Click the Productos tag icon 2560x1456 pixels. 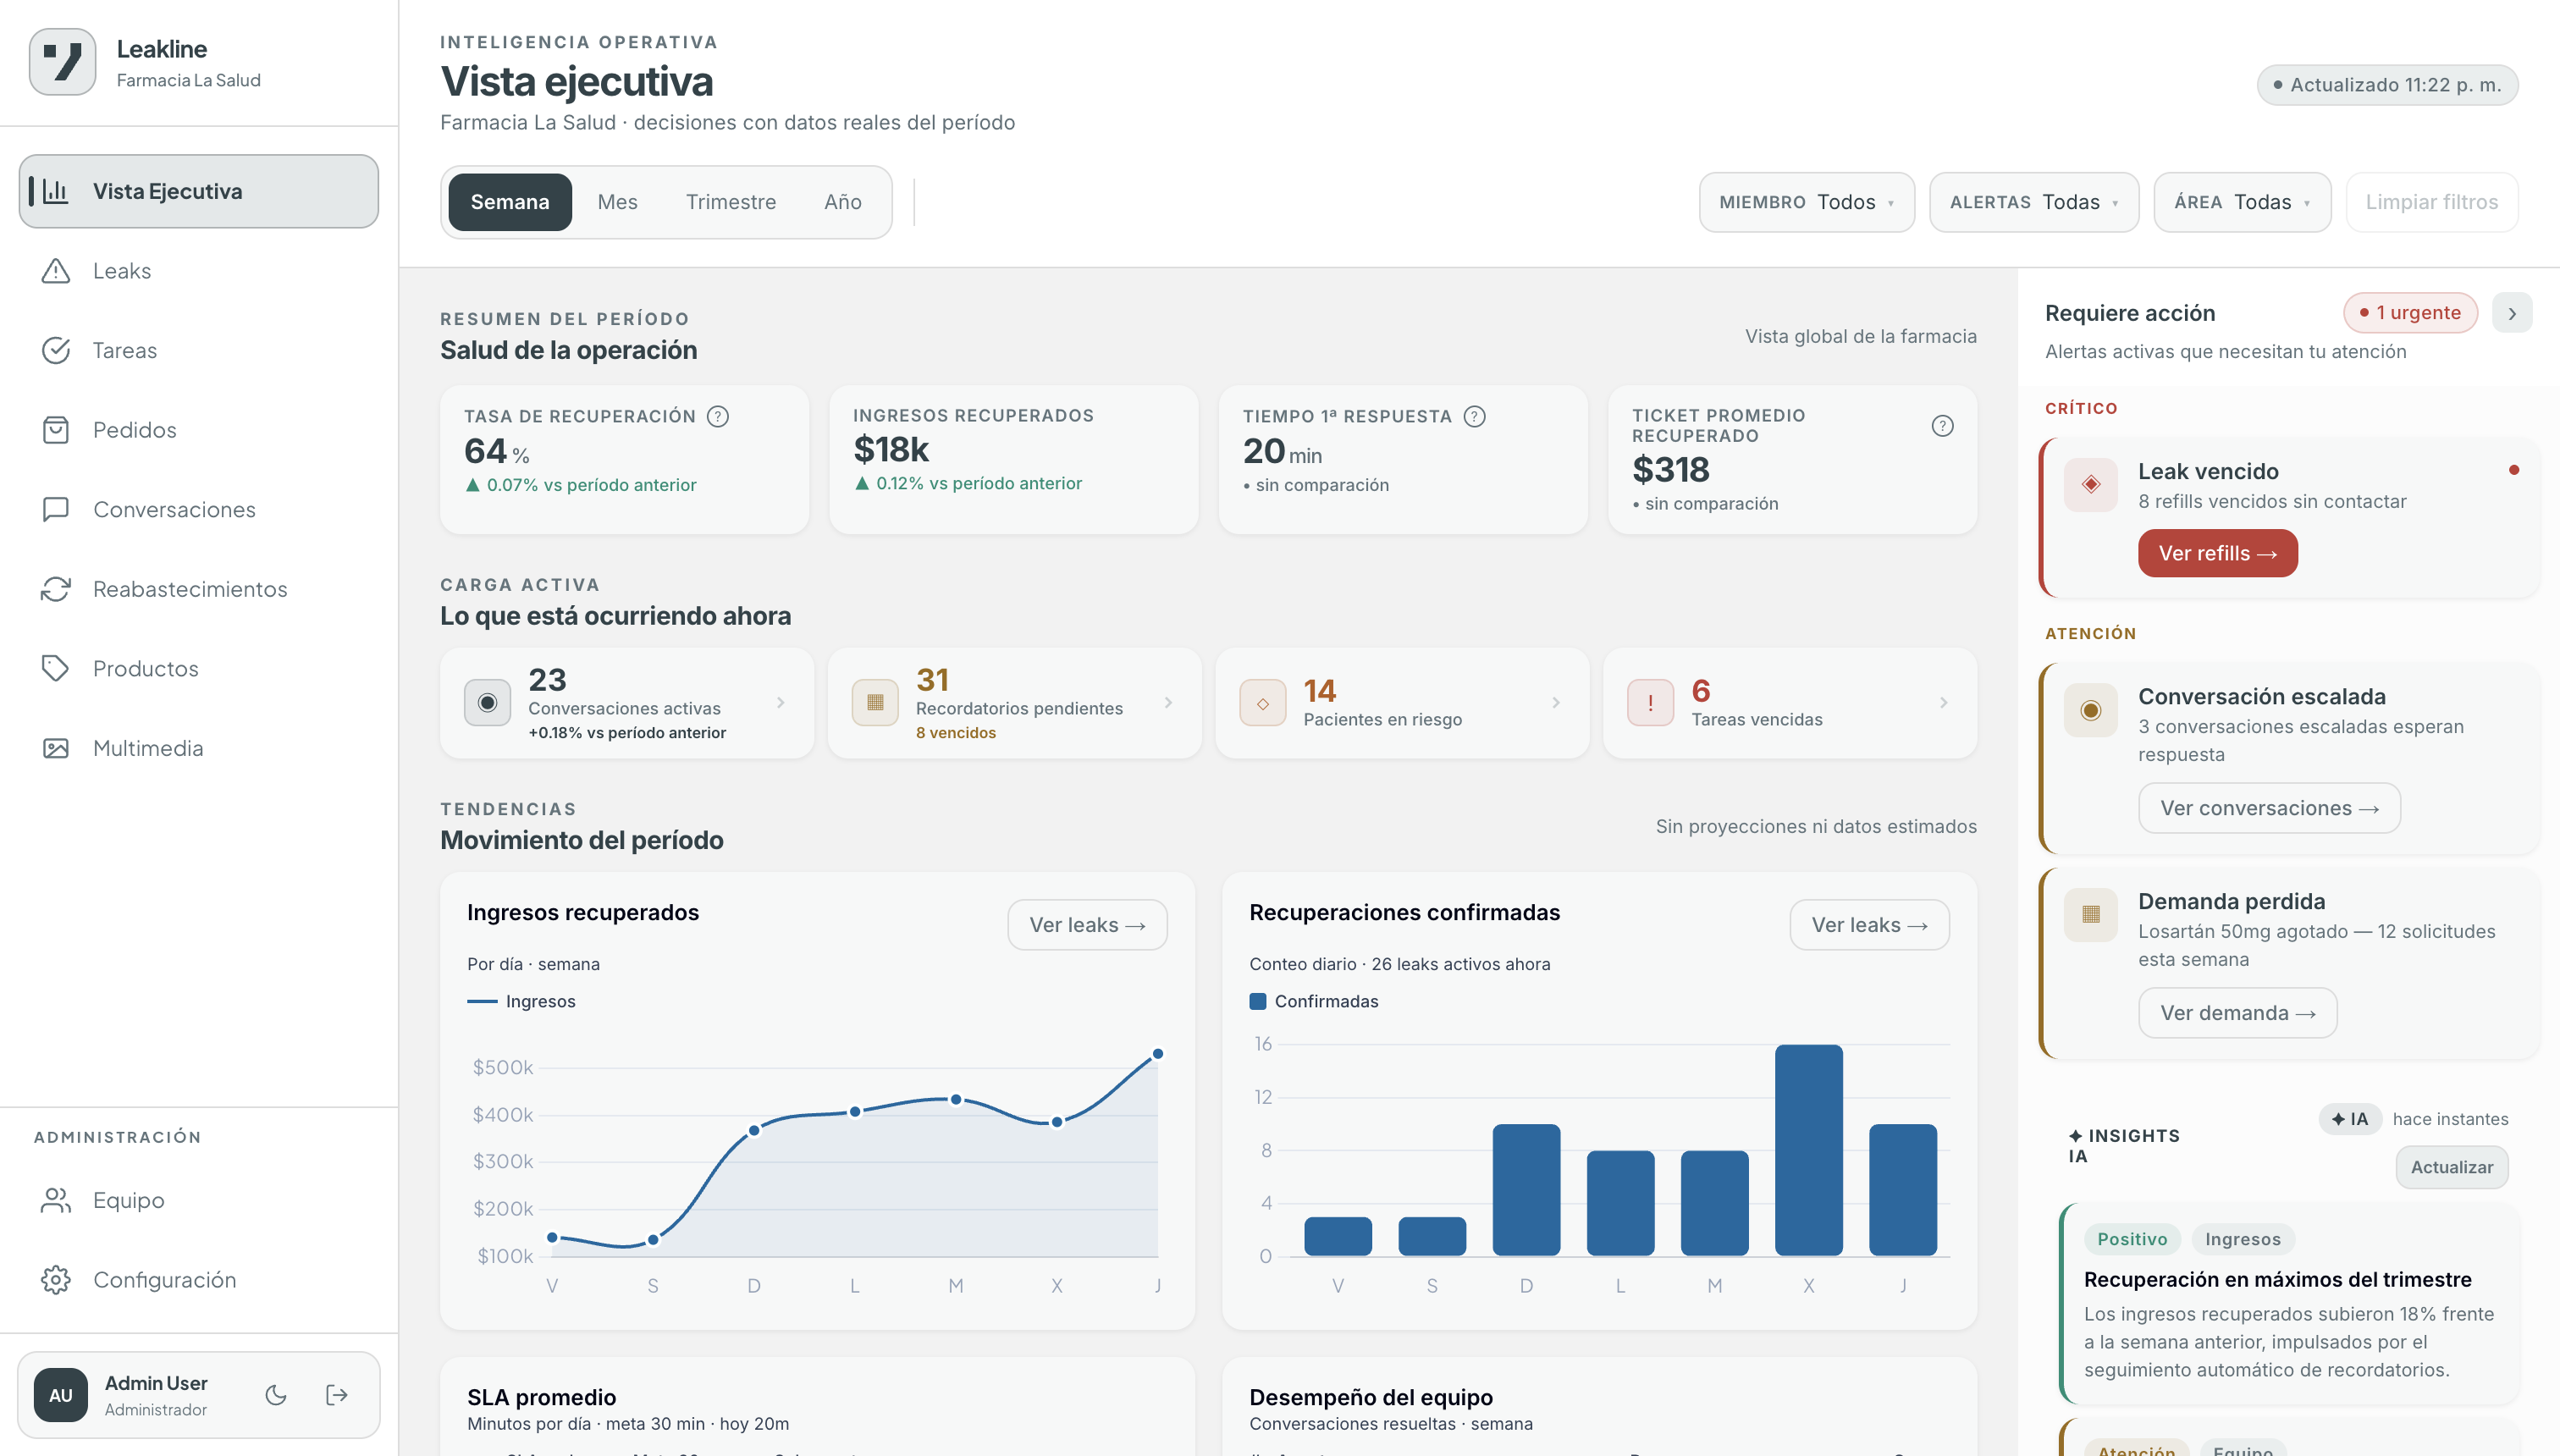click(x=56, y=668)
